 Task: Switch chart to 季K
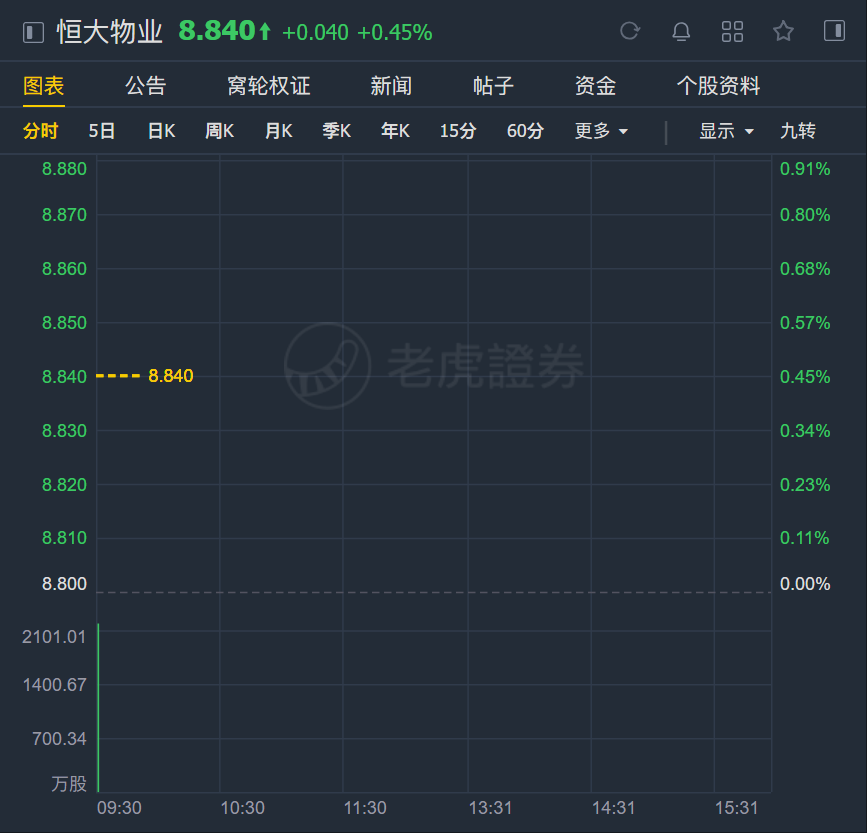[337, 132]
